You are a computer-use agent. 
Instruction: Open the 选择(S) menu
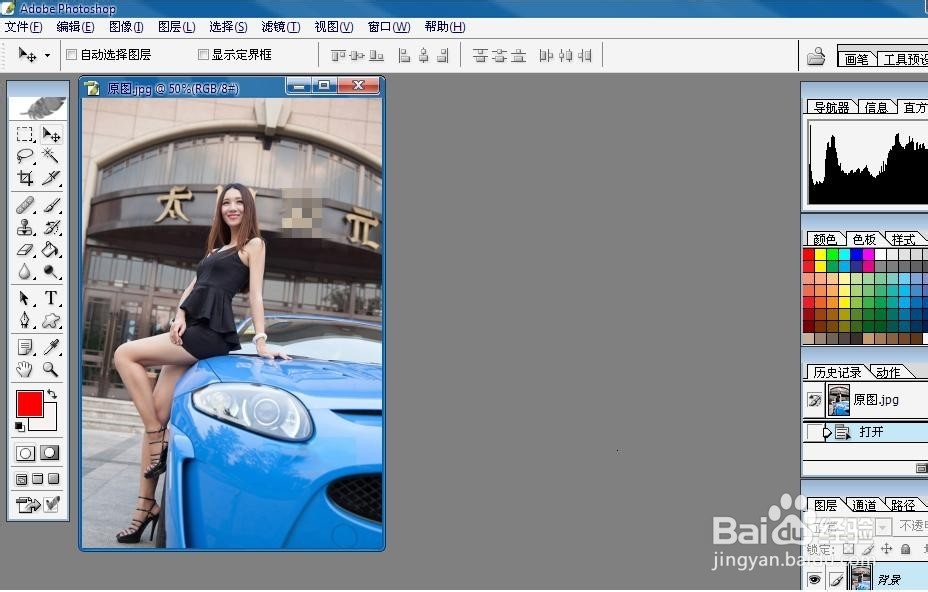(228, 27)
